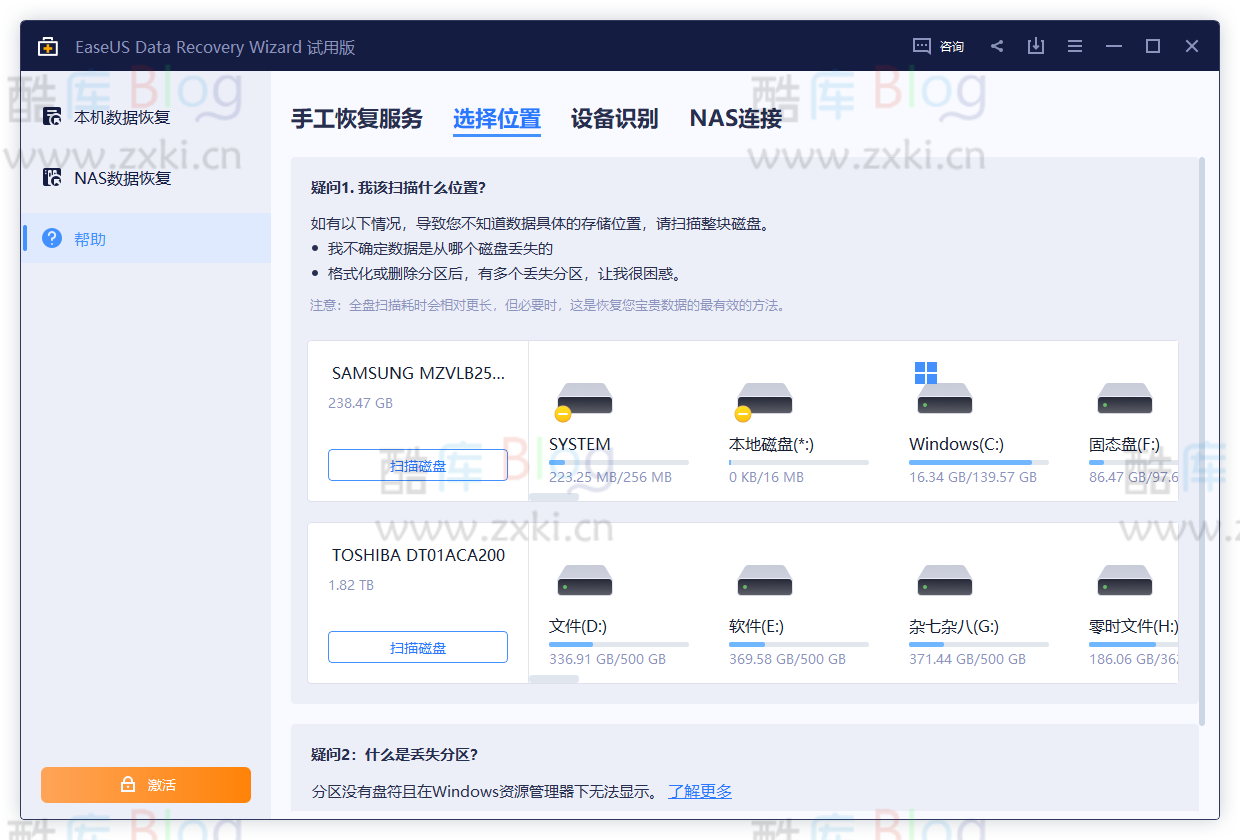Select the Windows(C:) partition icon
This screenshot has width=1240, height=840.
pos(944,400)
